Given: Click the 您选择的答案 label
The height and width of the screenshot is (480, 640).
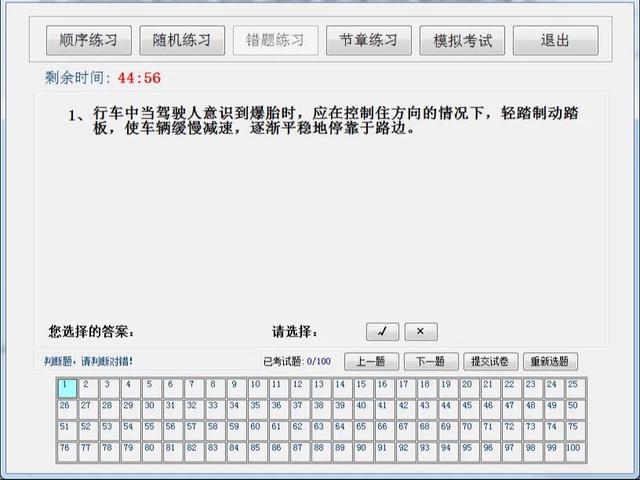Looking at the screenshot, I should (x=91, y=331).
